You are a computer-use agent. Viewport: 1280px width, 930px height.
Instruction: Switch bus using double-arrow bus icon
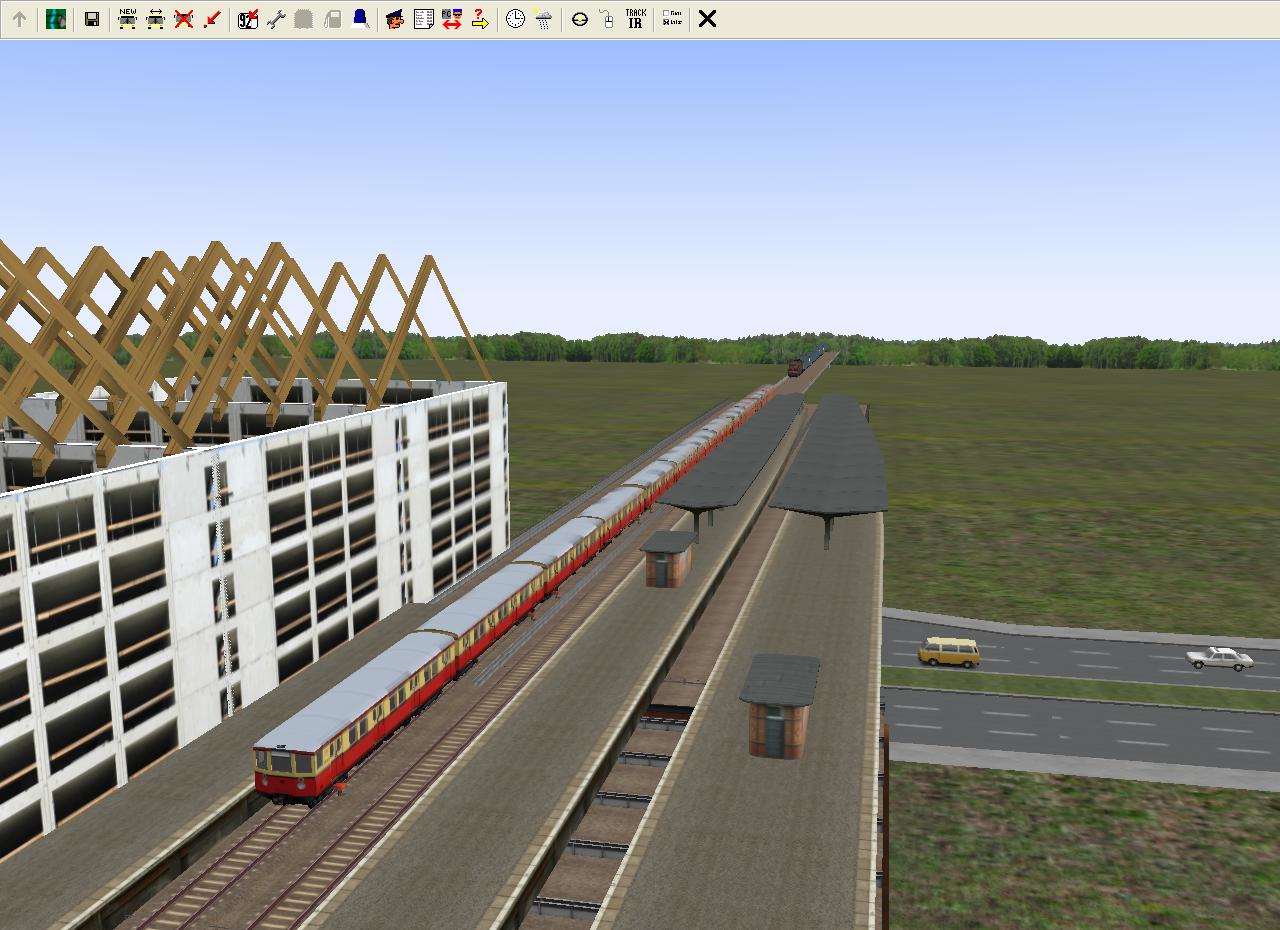(155, 19)
